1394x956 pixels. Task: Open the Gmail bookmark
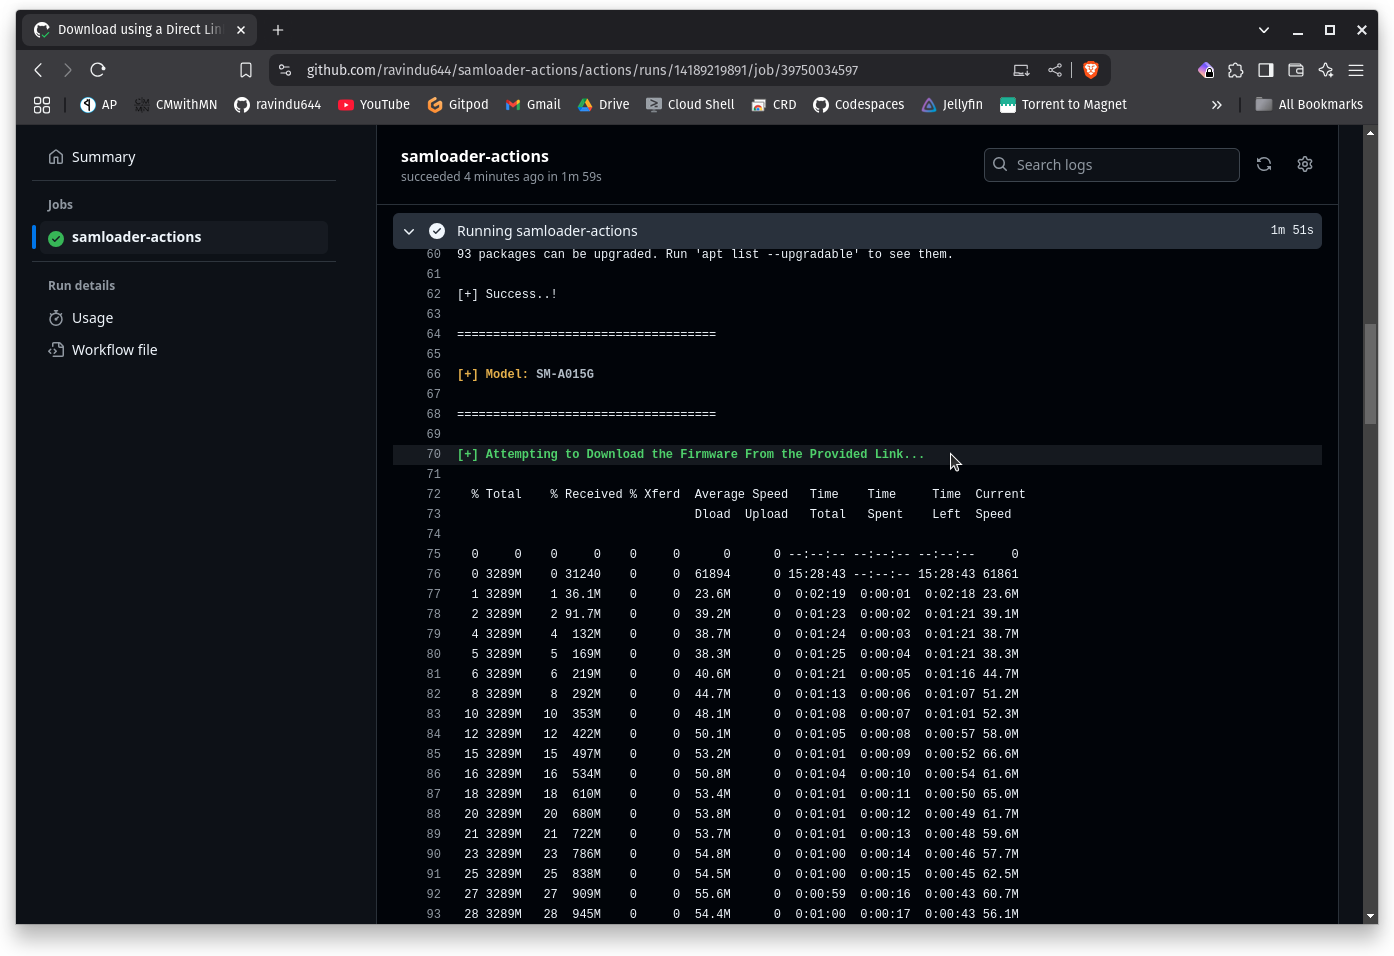(533, 105)
